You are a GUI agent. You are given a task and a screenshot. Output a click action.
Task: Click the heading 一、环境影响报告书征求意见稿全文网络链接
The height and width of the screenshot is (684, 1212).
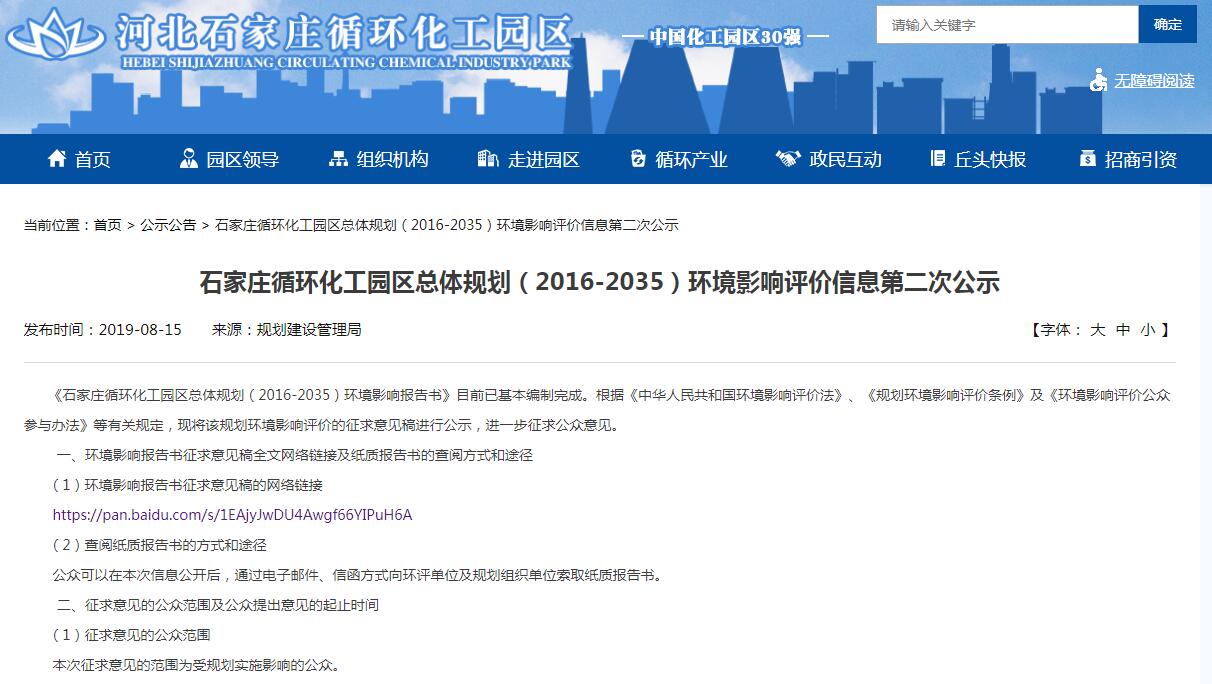[295, 455]
